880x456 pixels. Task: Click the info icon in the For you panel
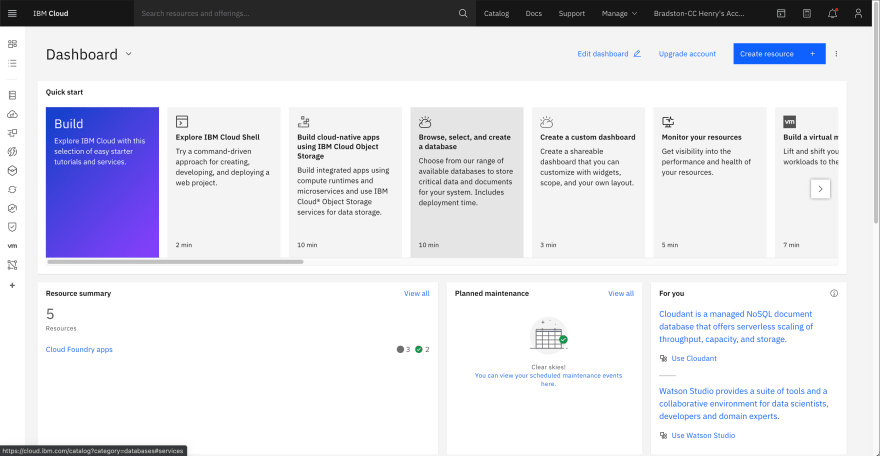coord(834,293)
